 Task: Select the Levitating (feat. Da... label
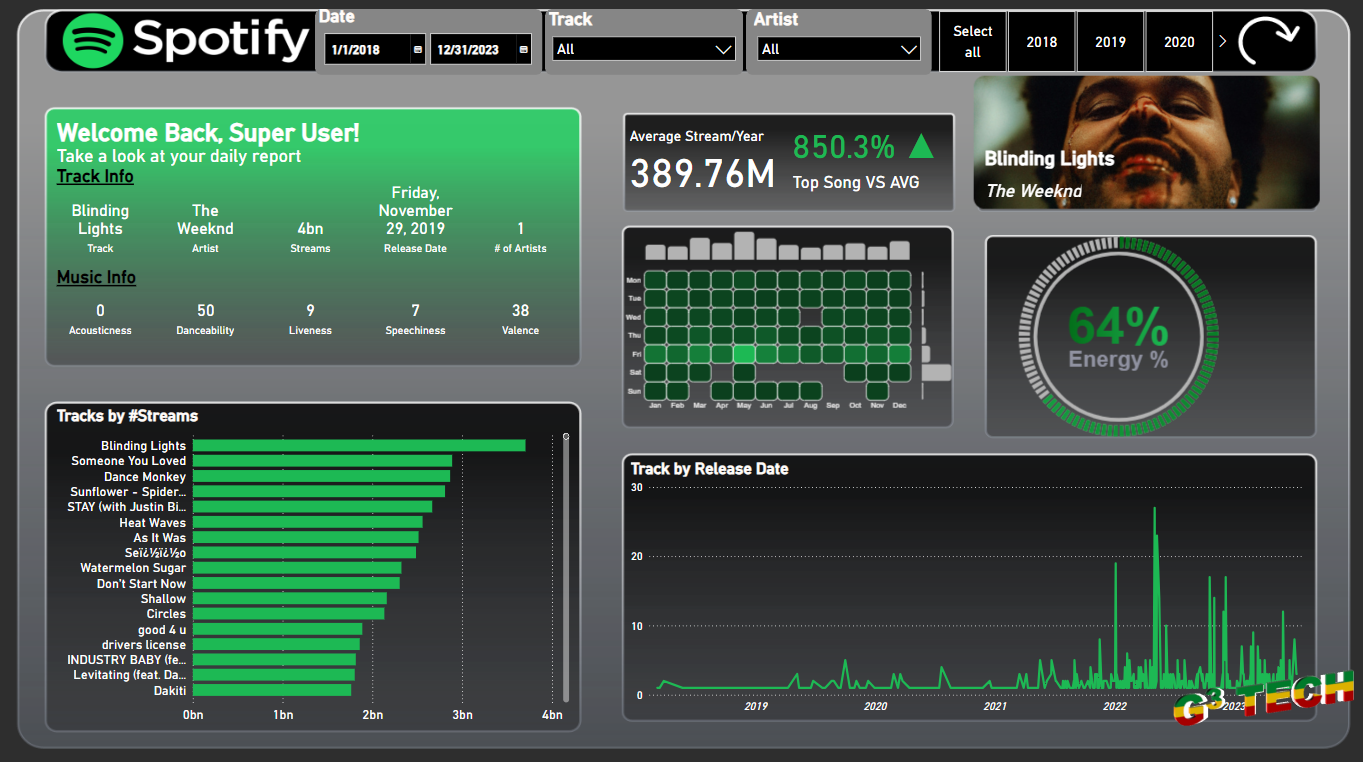[x=130, y=675]
